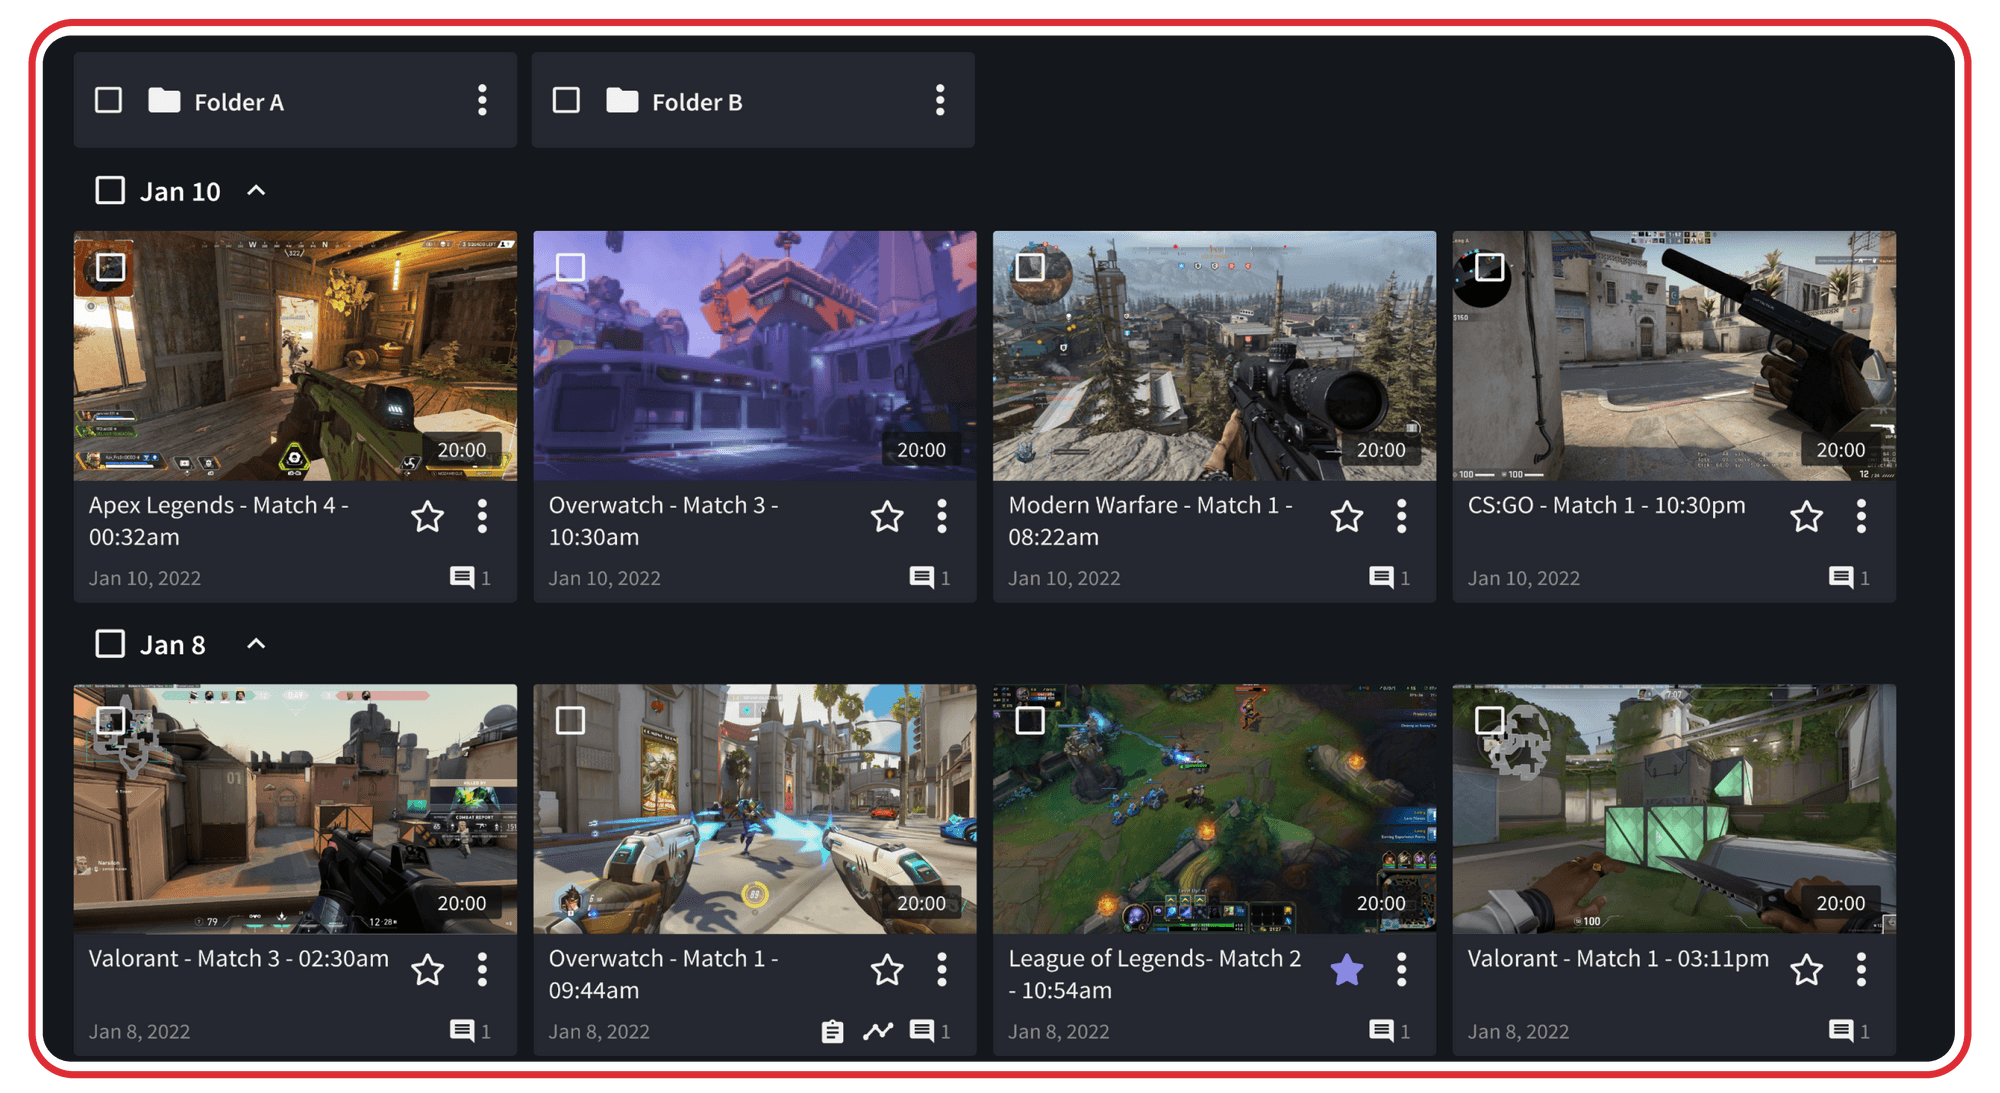This screenshot has width=2000, height=1093.
Task: Open Folder B
Action: [696, 102]
